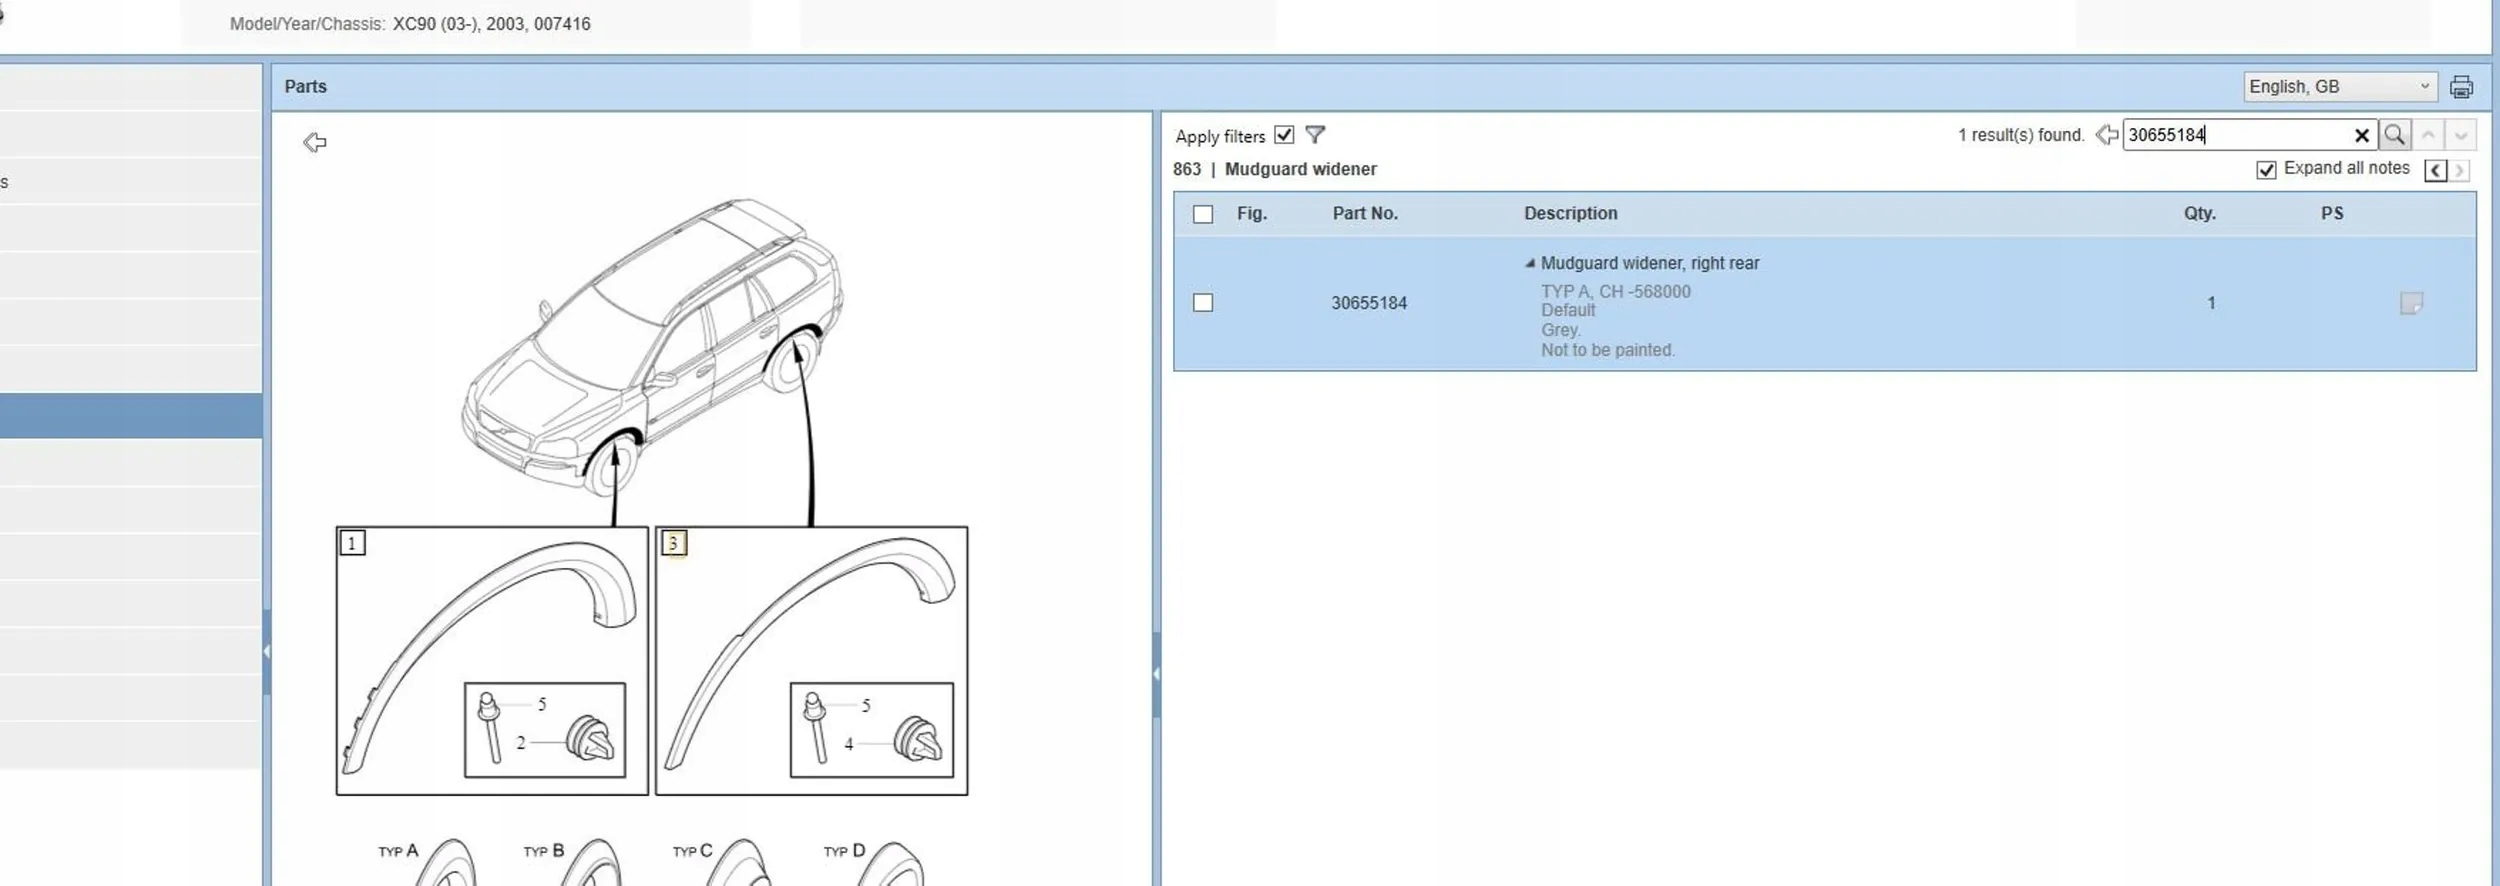Check the select-all box in table header
This screenshot has height=886, width=2500.
pyautogui.click(x=1203, y=214)
